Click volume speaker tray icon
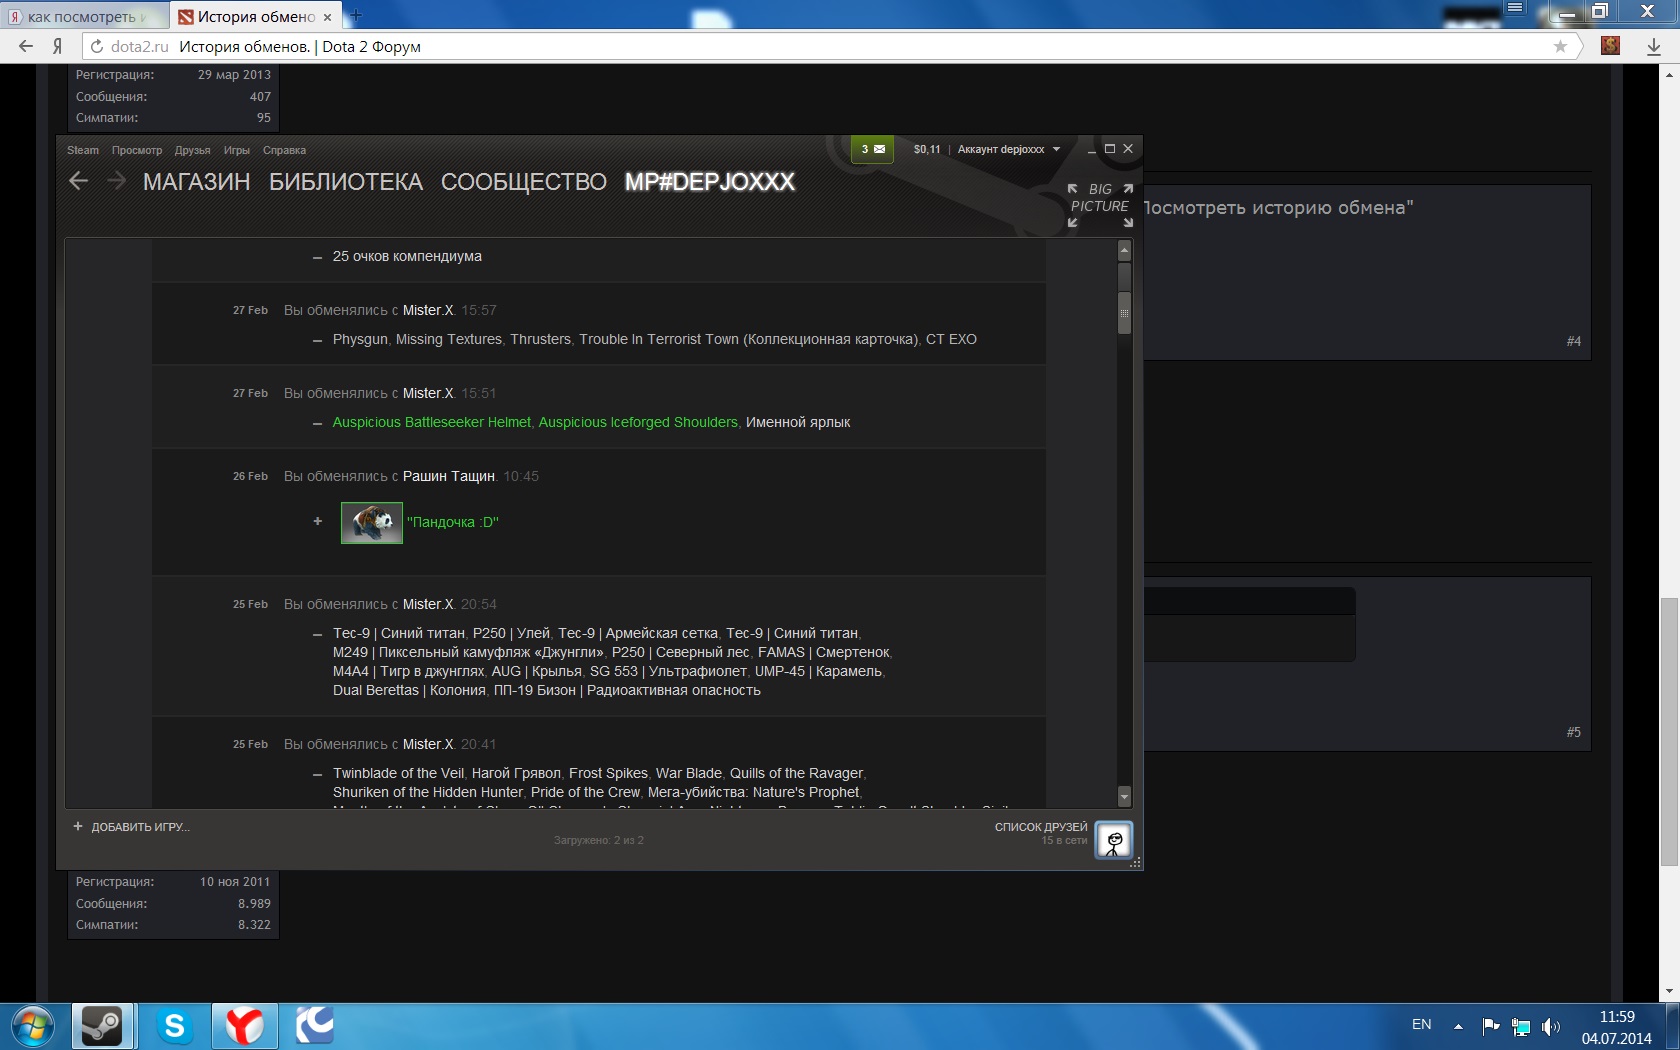Viewport: 1680px width, 1050px height. pos(1551,1026)
